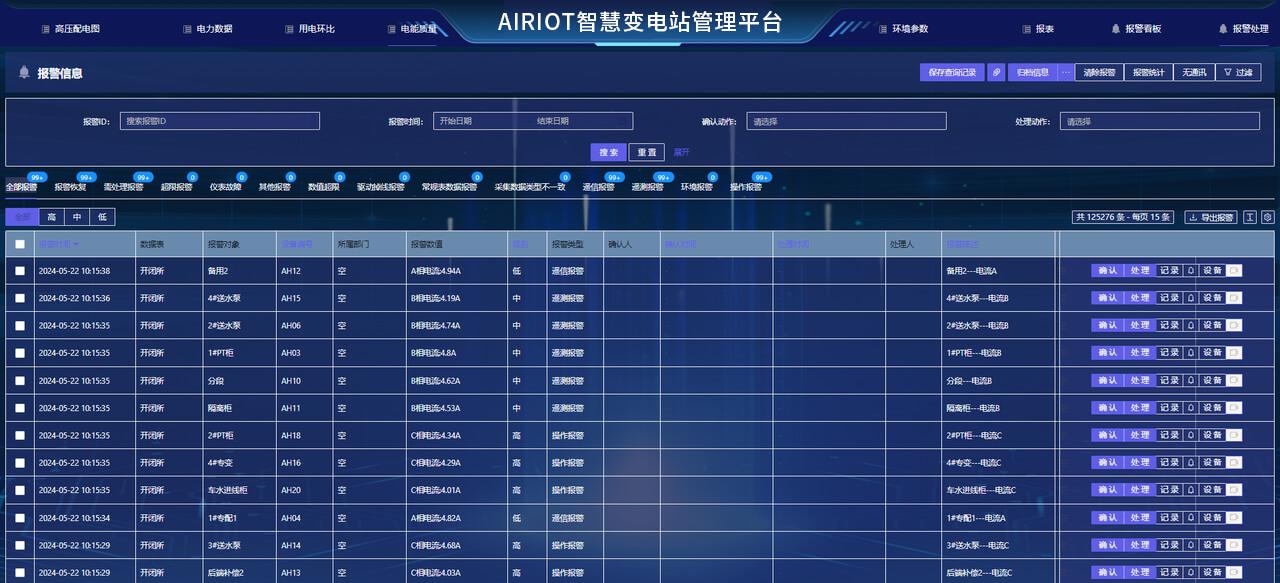
Task: Check the box for the 分段 row
Action: (x=20, y=380)
